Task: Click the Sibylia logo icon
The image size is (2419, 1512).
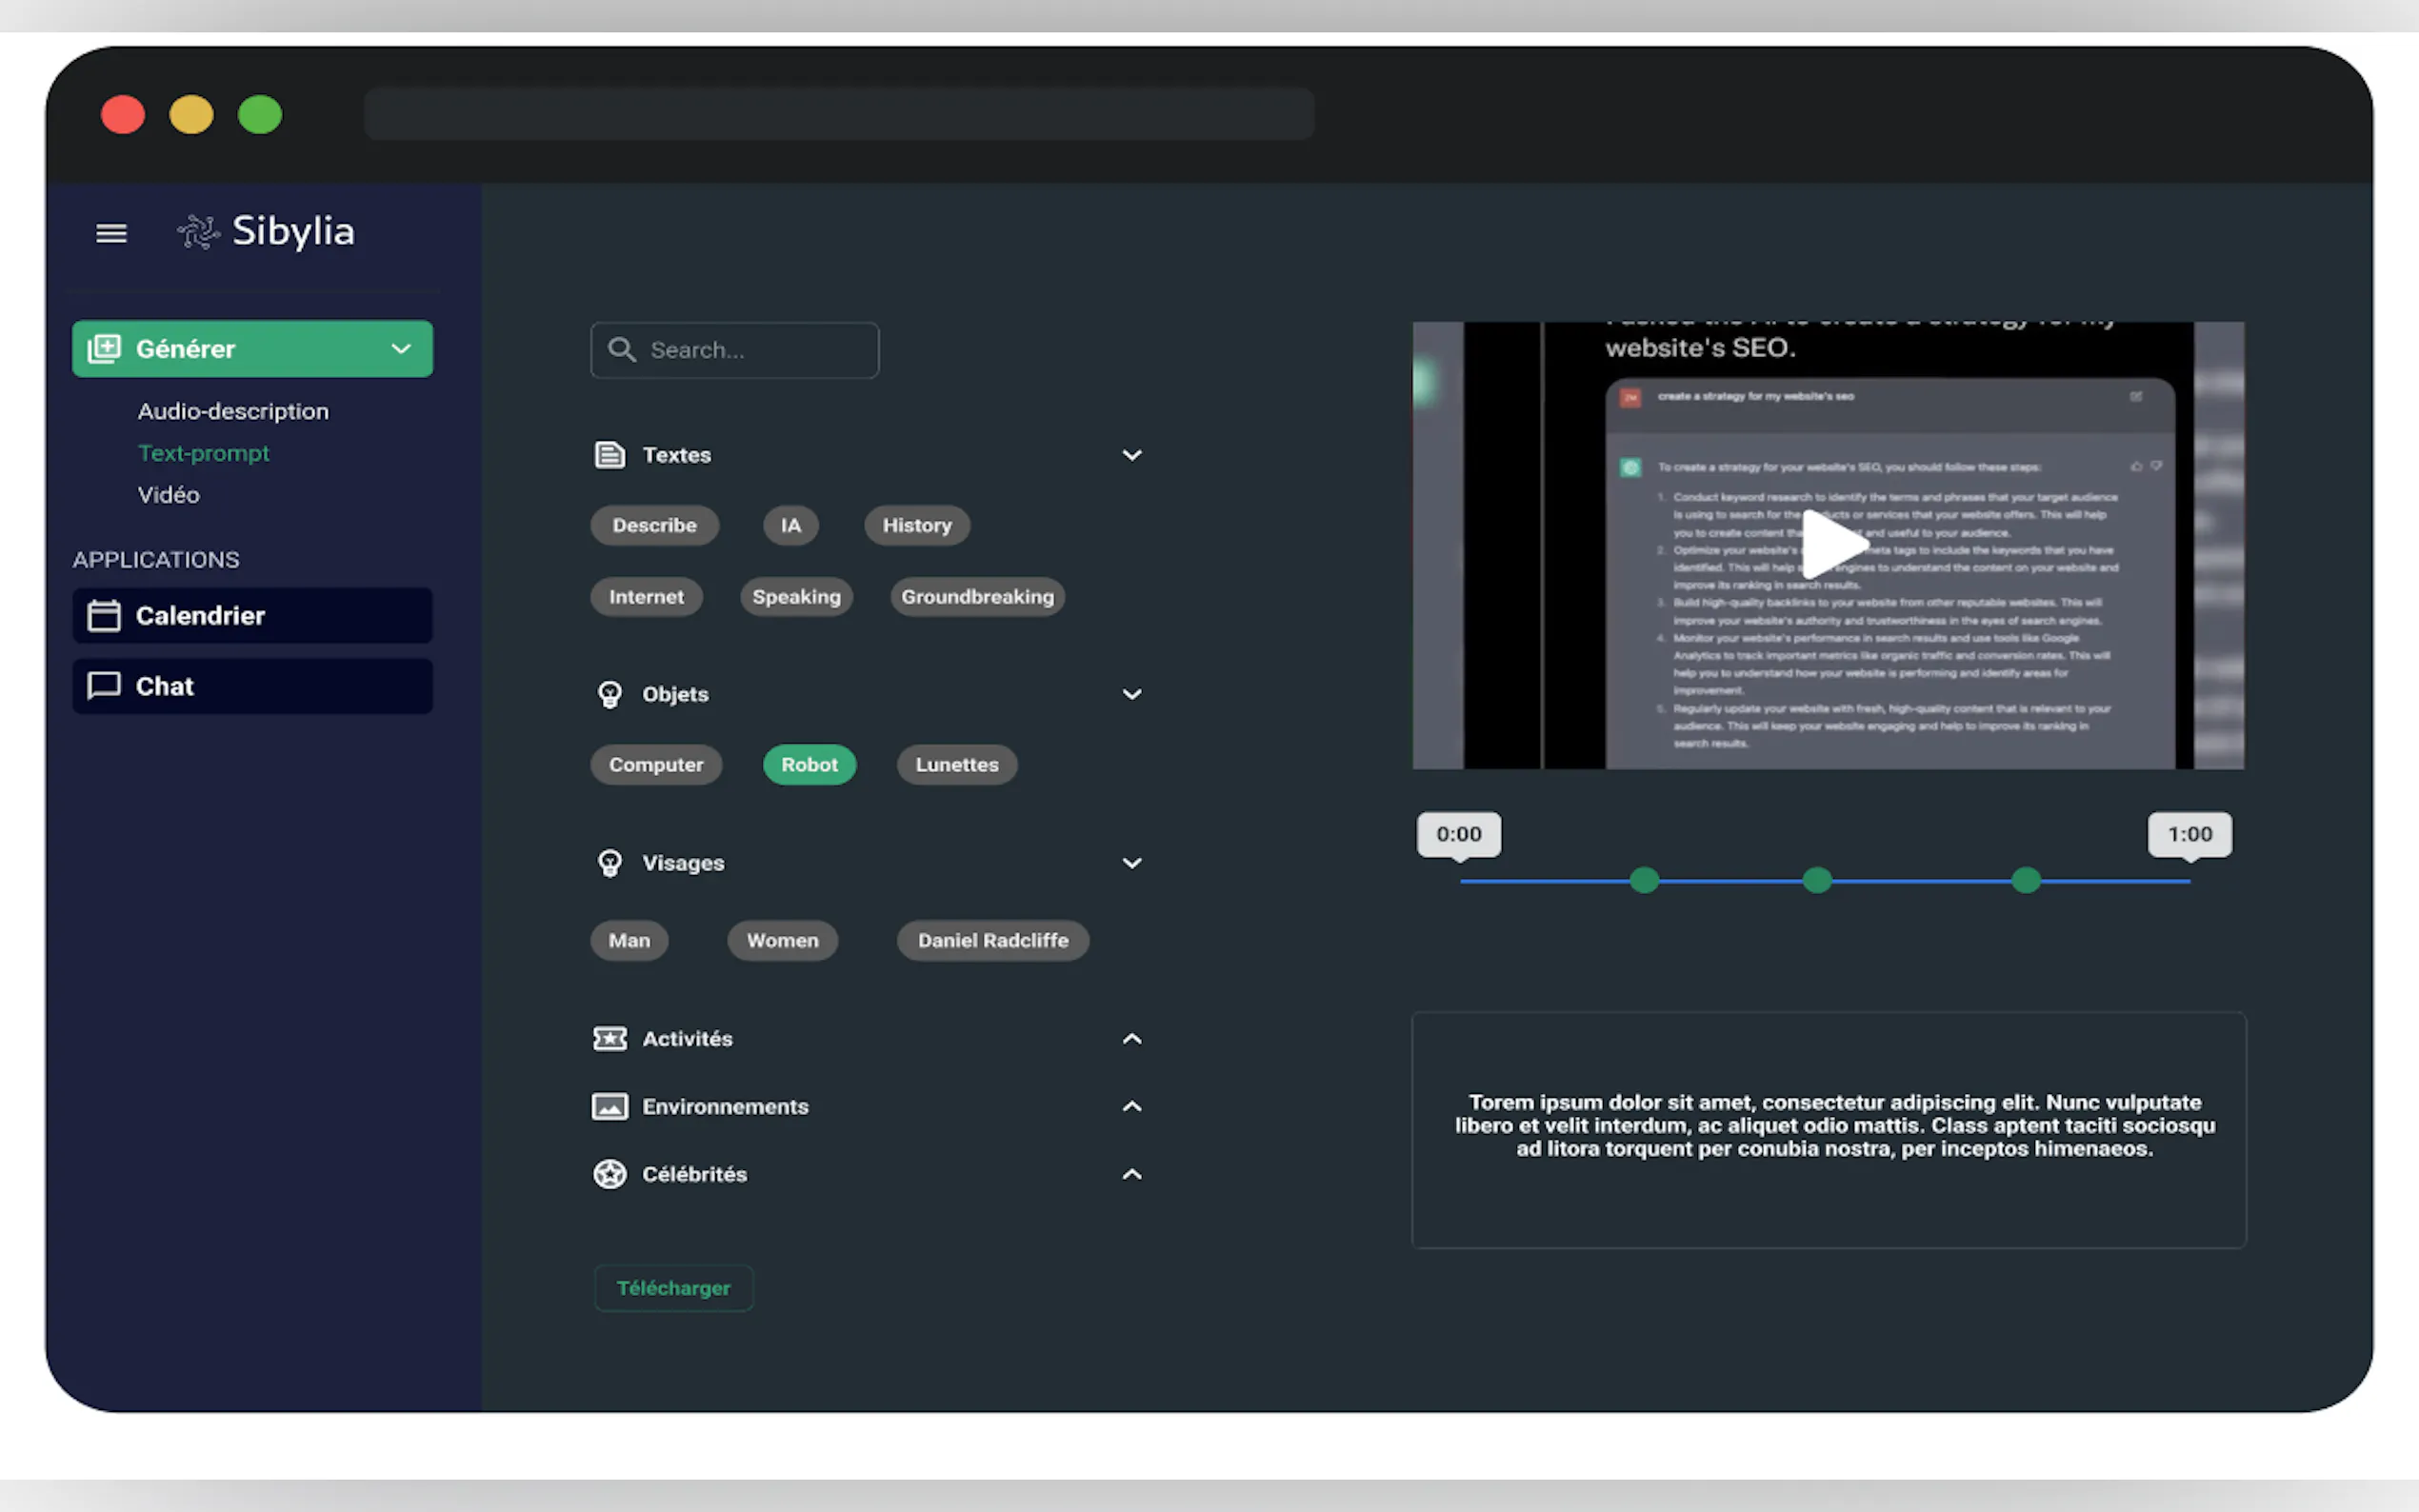Action: (x=198, y=232)
